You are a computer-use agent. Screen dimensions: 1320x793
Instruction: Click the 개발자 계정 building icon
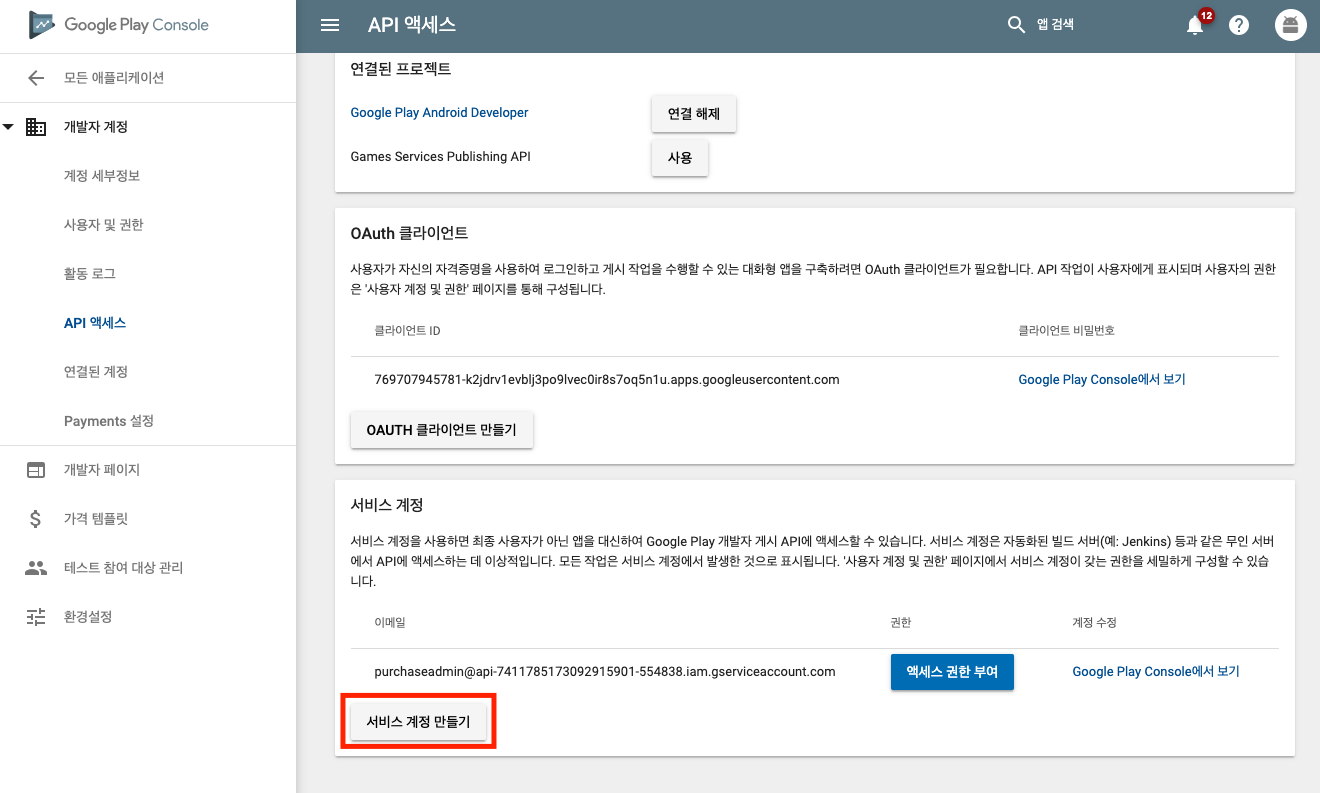[x=36, y=127]
